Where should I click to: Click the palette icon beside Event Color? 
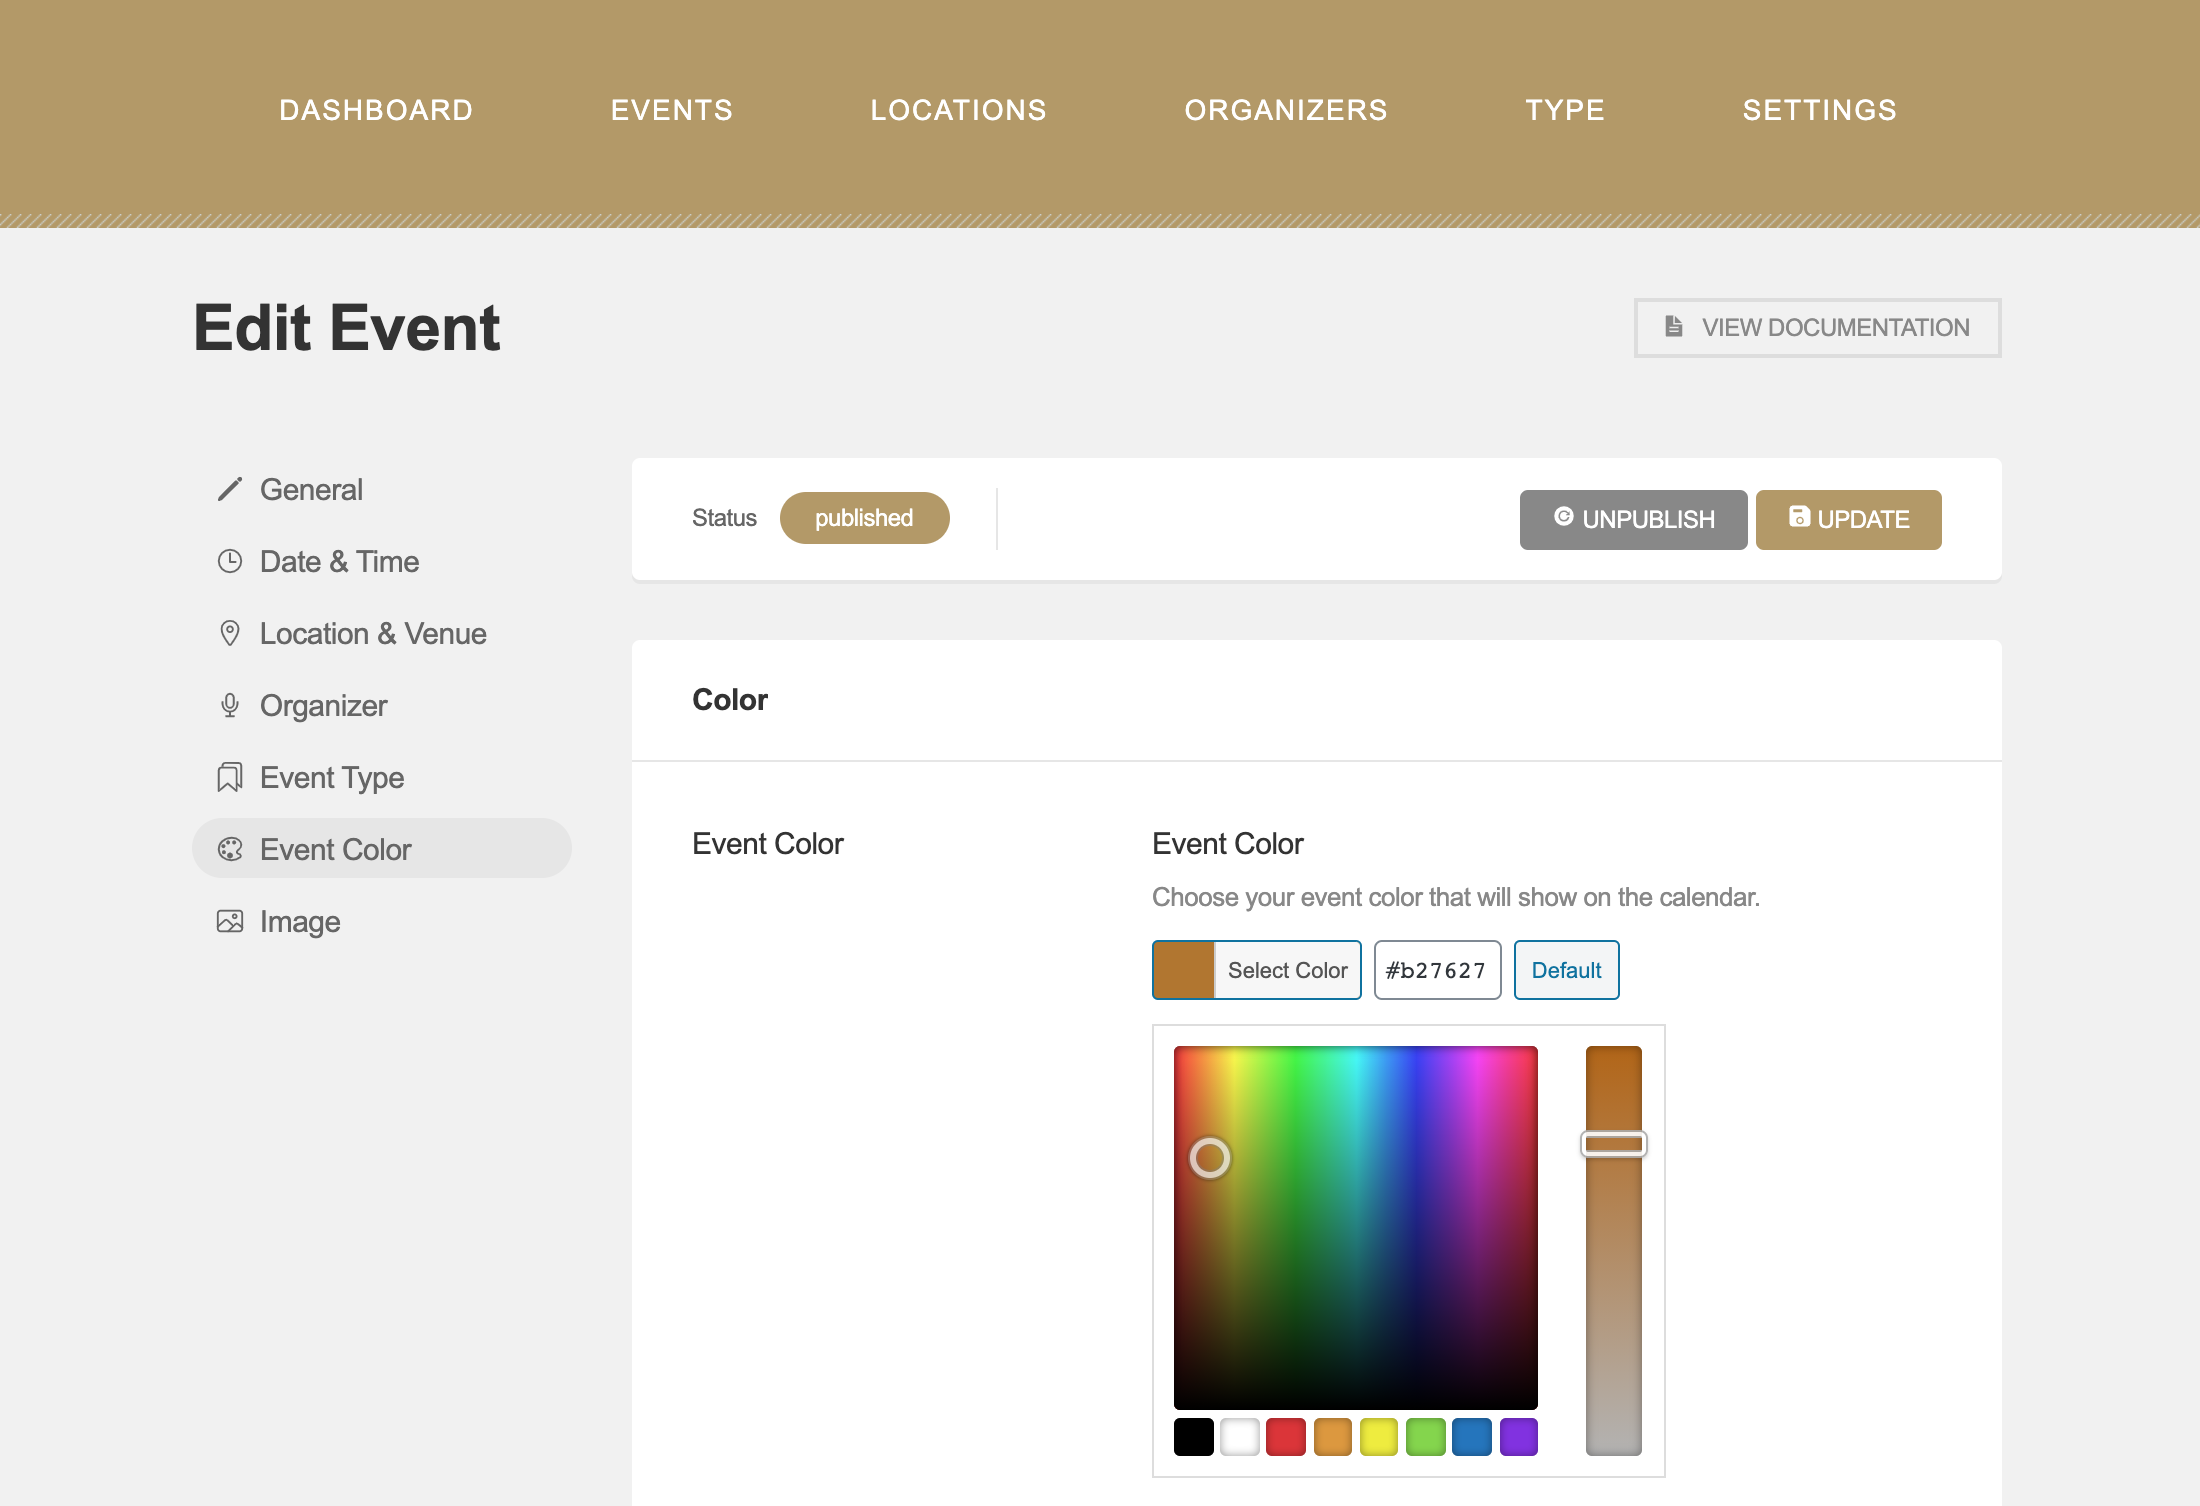click(x=230, y=850)
